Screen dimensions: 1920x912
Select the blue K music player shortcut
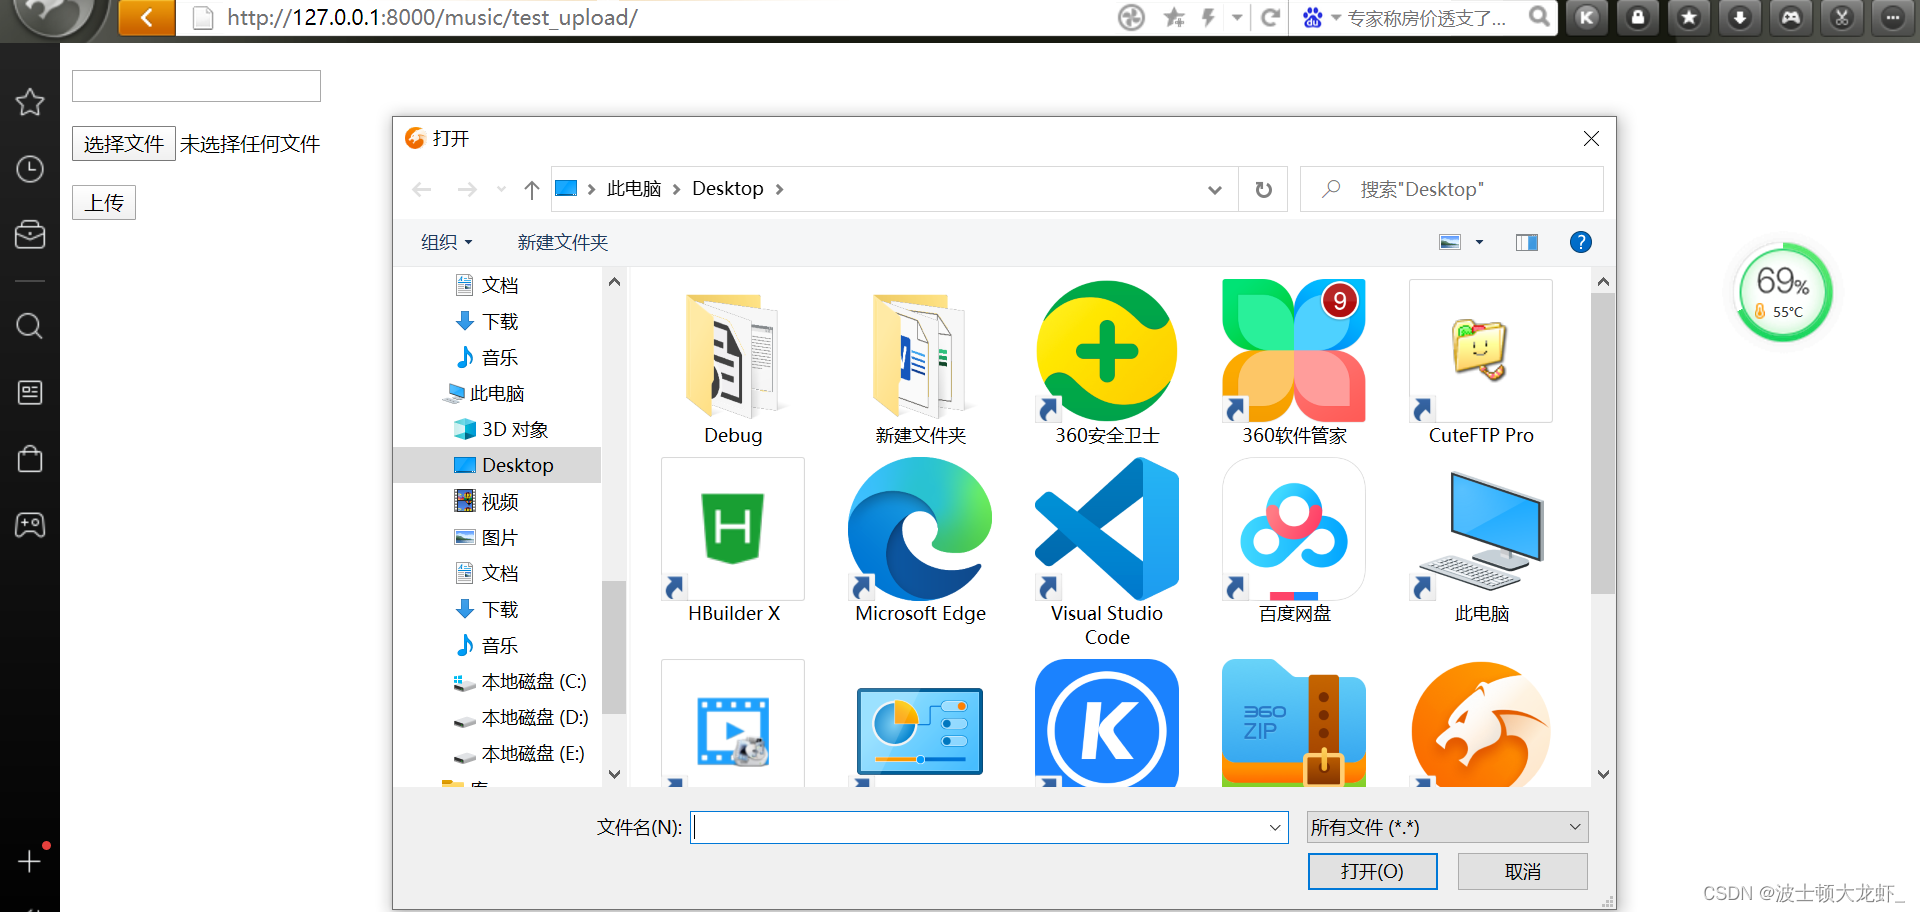point(1107,723)
